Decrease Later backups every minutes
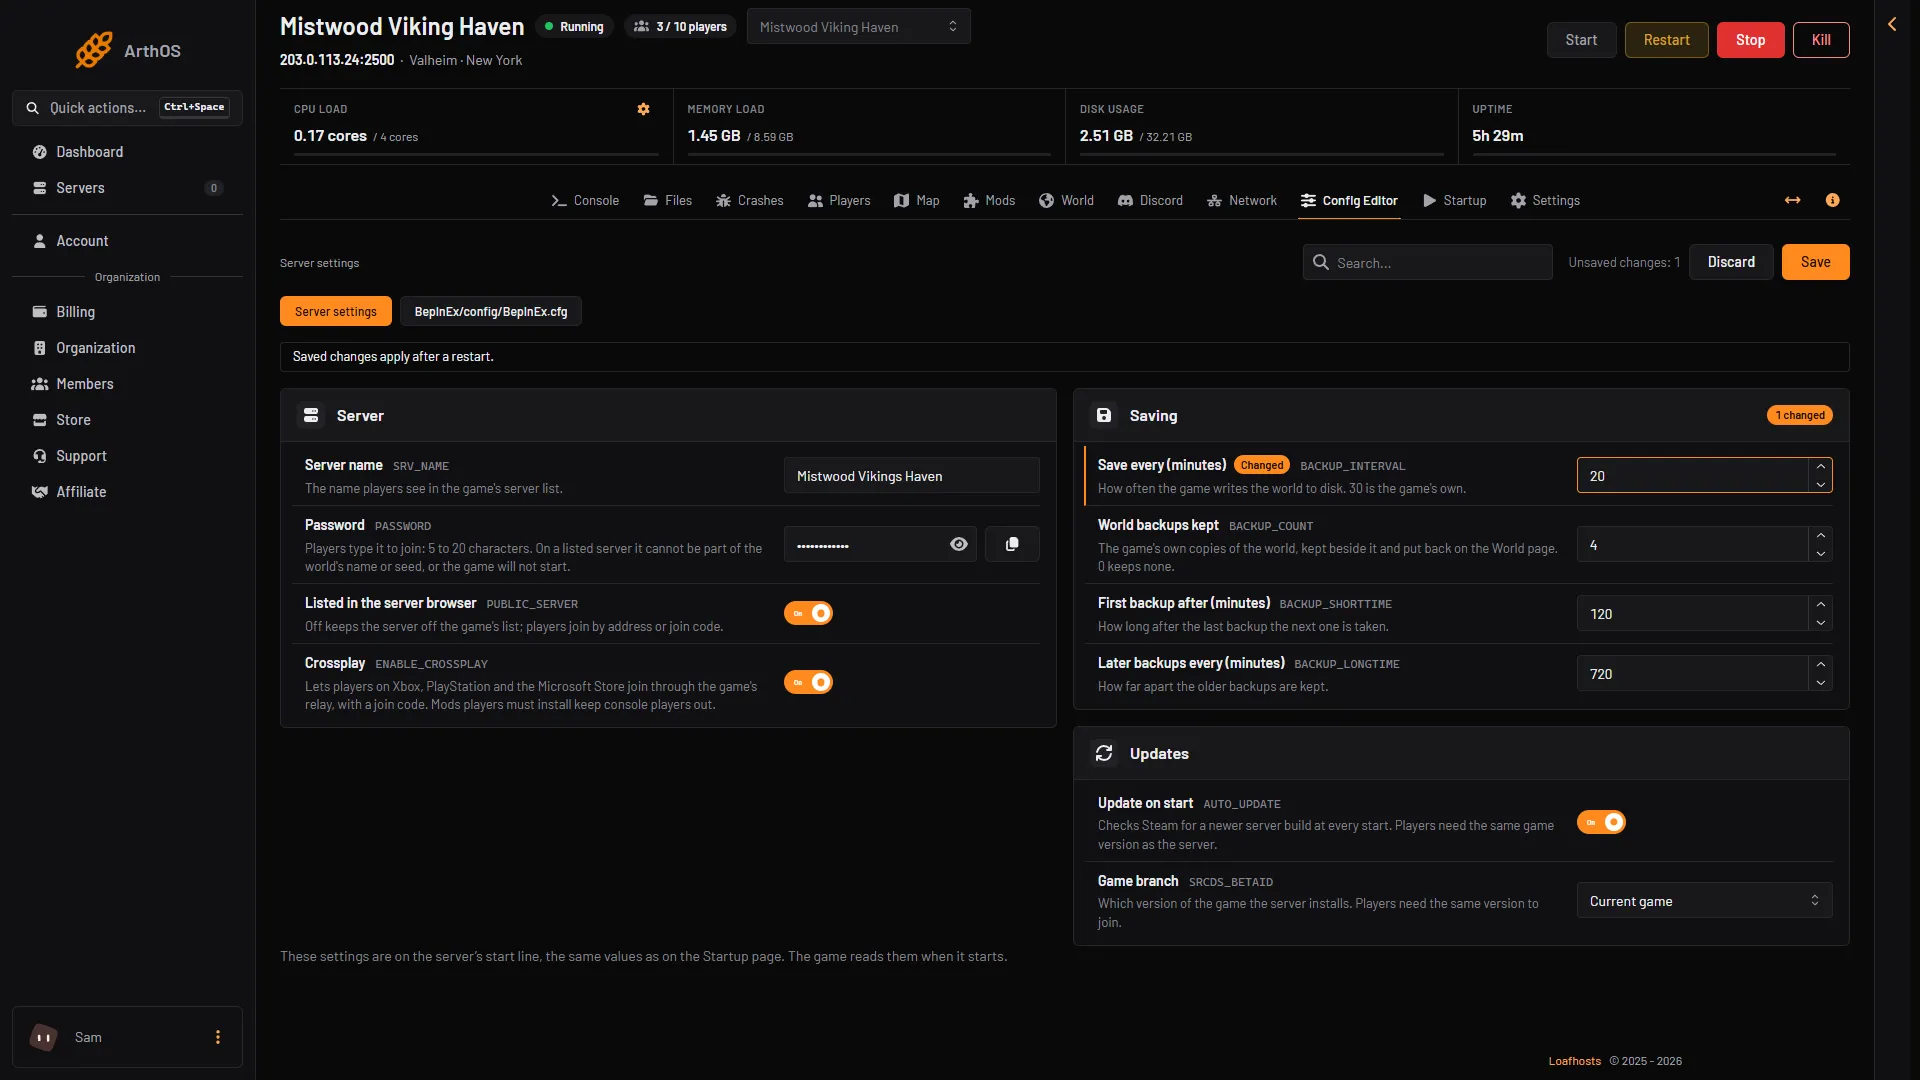Viewport: 1920px width, 1080px height. [x=1820, y=683]
